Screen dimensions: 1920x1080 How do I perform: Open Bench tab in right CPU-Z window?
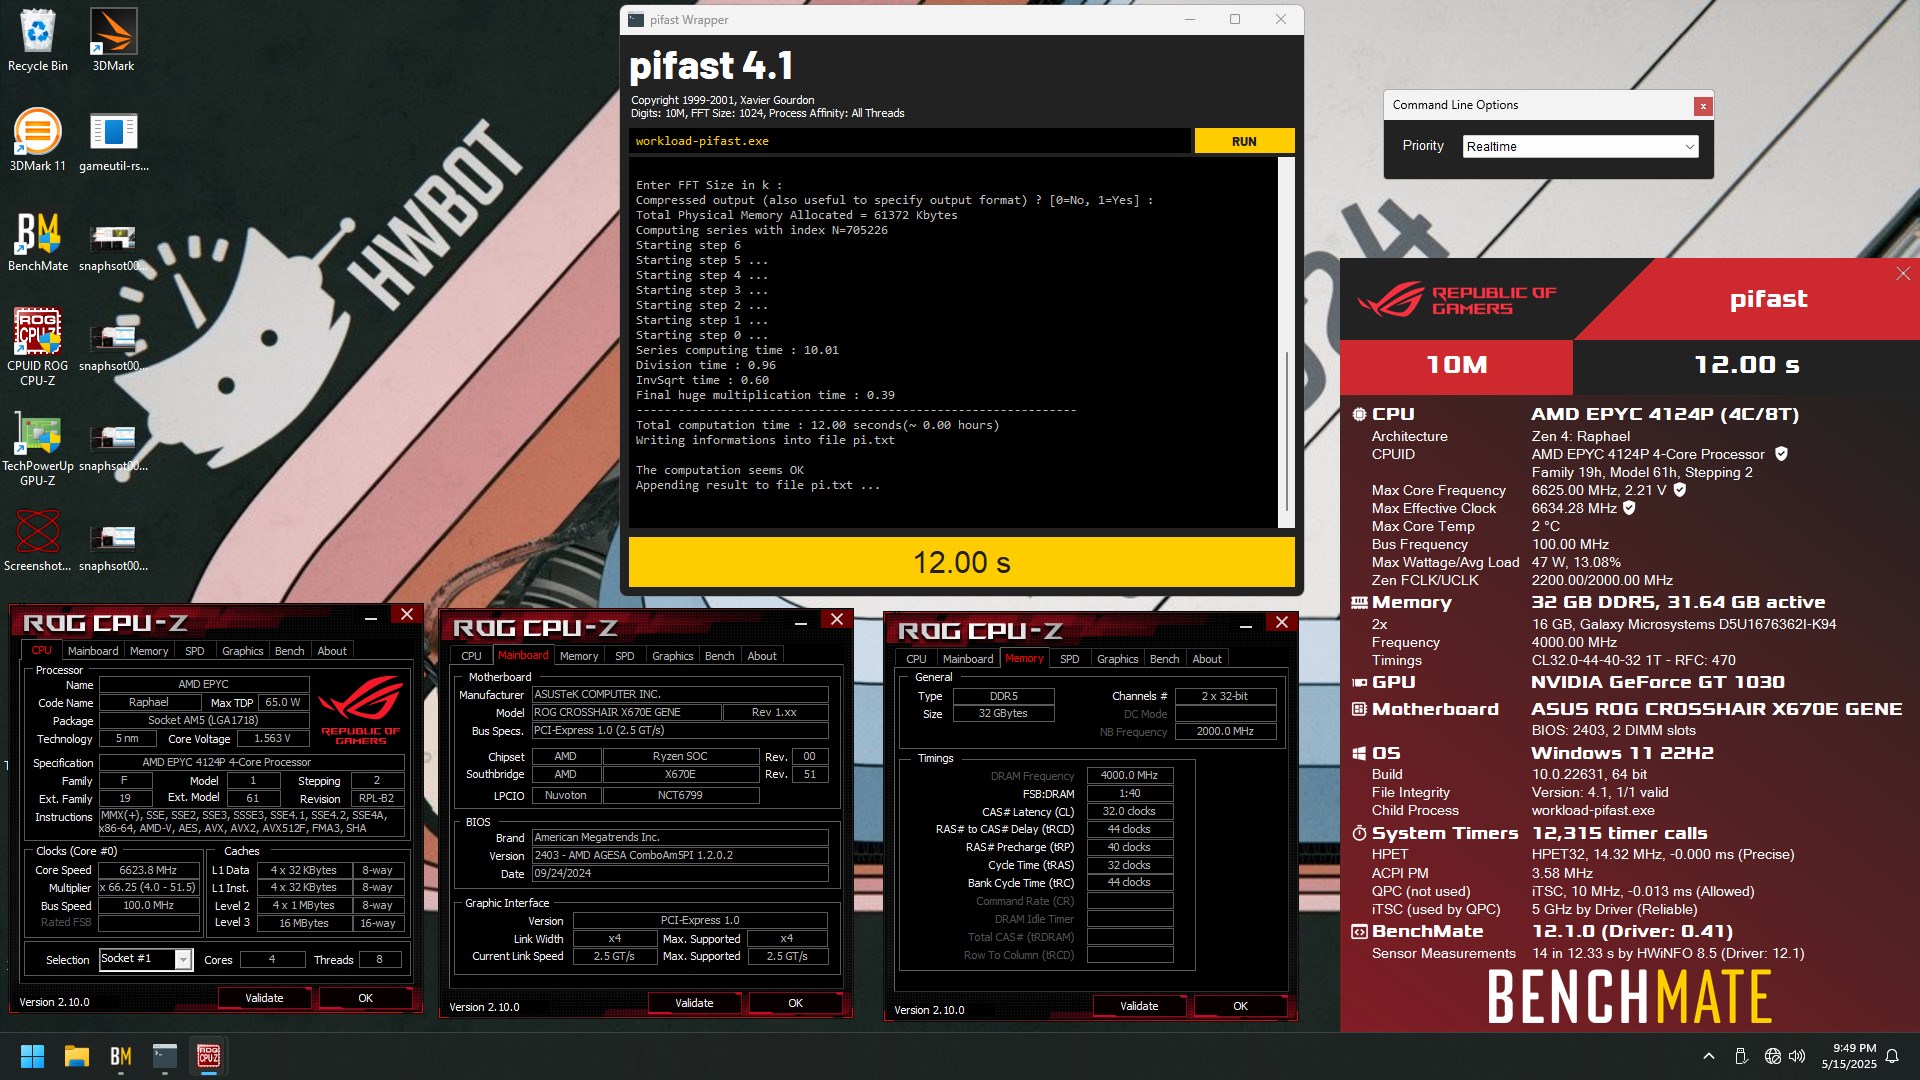tap(1164, 659)
